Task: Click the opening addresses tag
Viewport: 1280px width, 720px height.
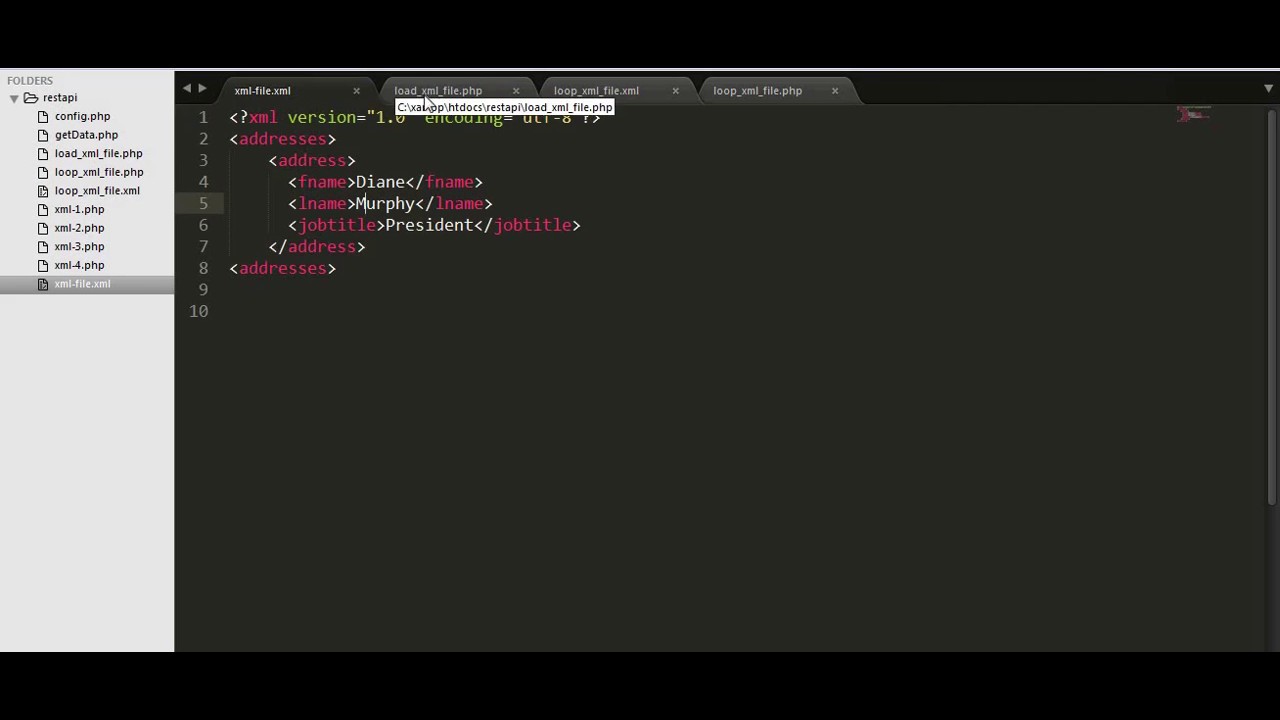Action: [x=283, y=139]
